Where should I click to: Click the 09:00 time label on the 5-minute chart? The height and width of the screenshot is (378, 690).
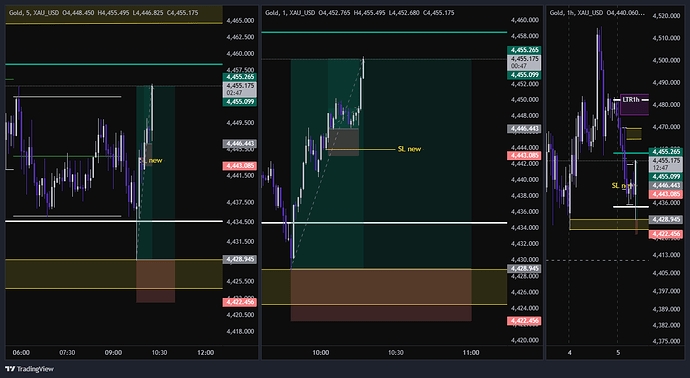113,352
